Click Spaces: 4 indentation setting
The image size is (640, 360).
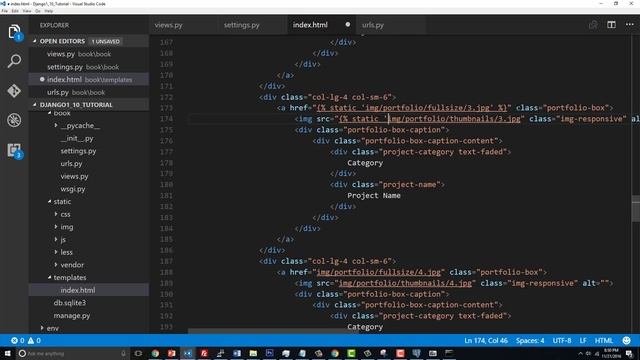click(530, 340)
